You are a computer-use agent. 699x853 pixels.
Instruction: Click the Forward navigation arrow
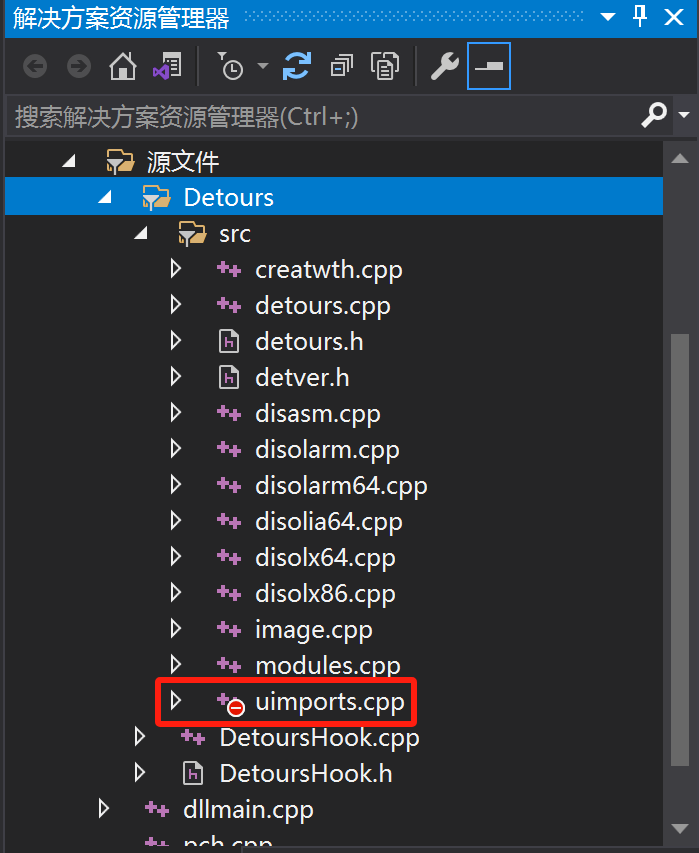click(x=79, y=66)
